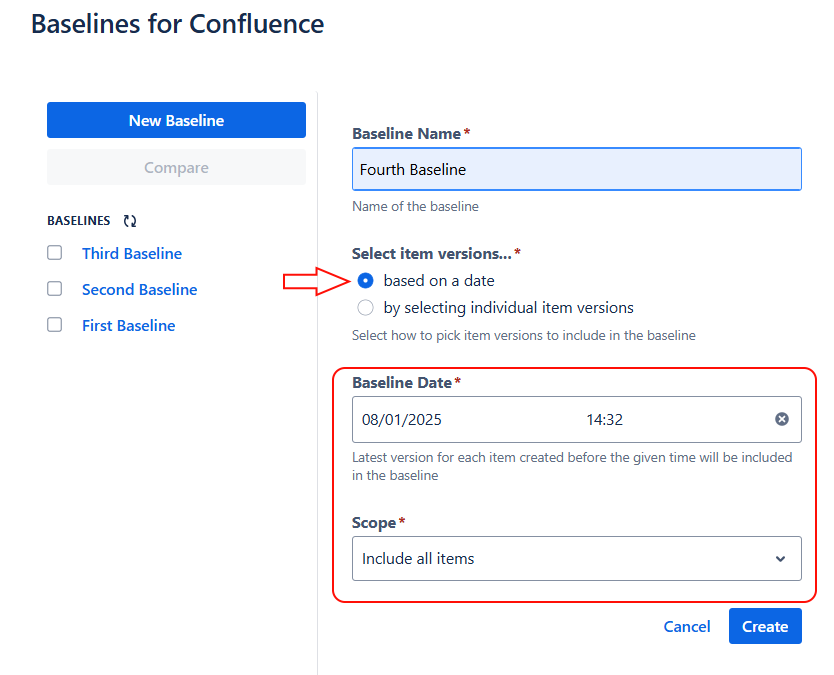Click the Compare button
Viewport: 834px width, 675px height.
176,166
